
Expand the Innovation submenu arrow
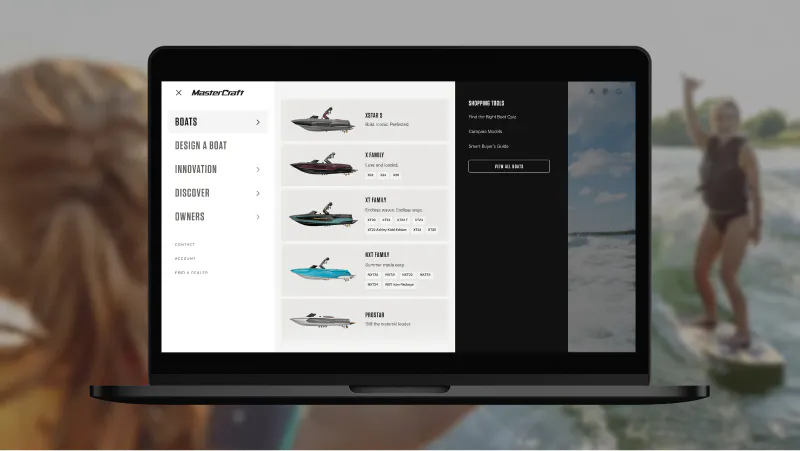pyautogui.click(x=258, y=169)
